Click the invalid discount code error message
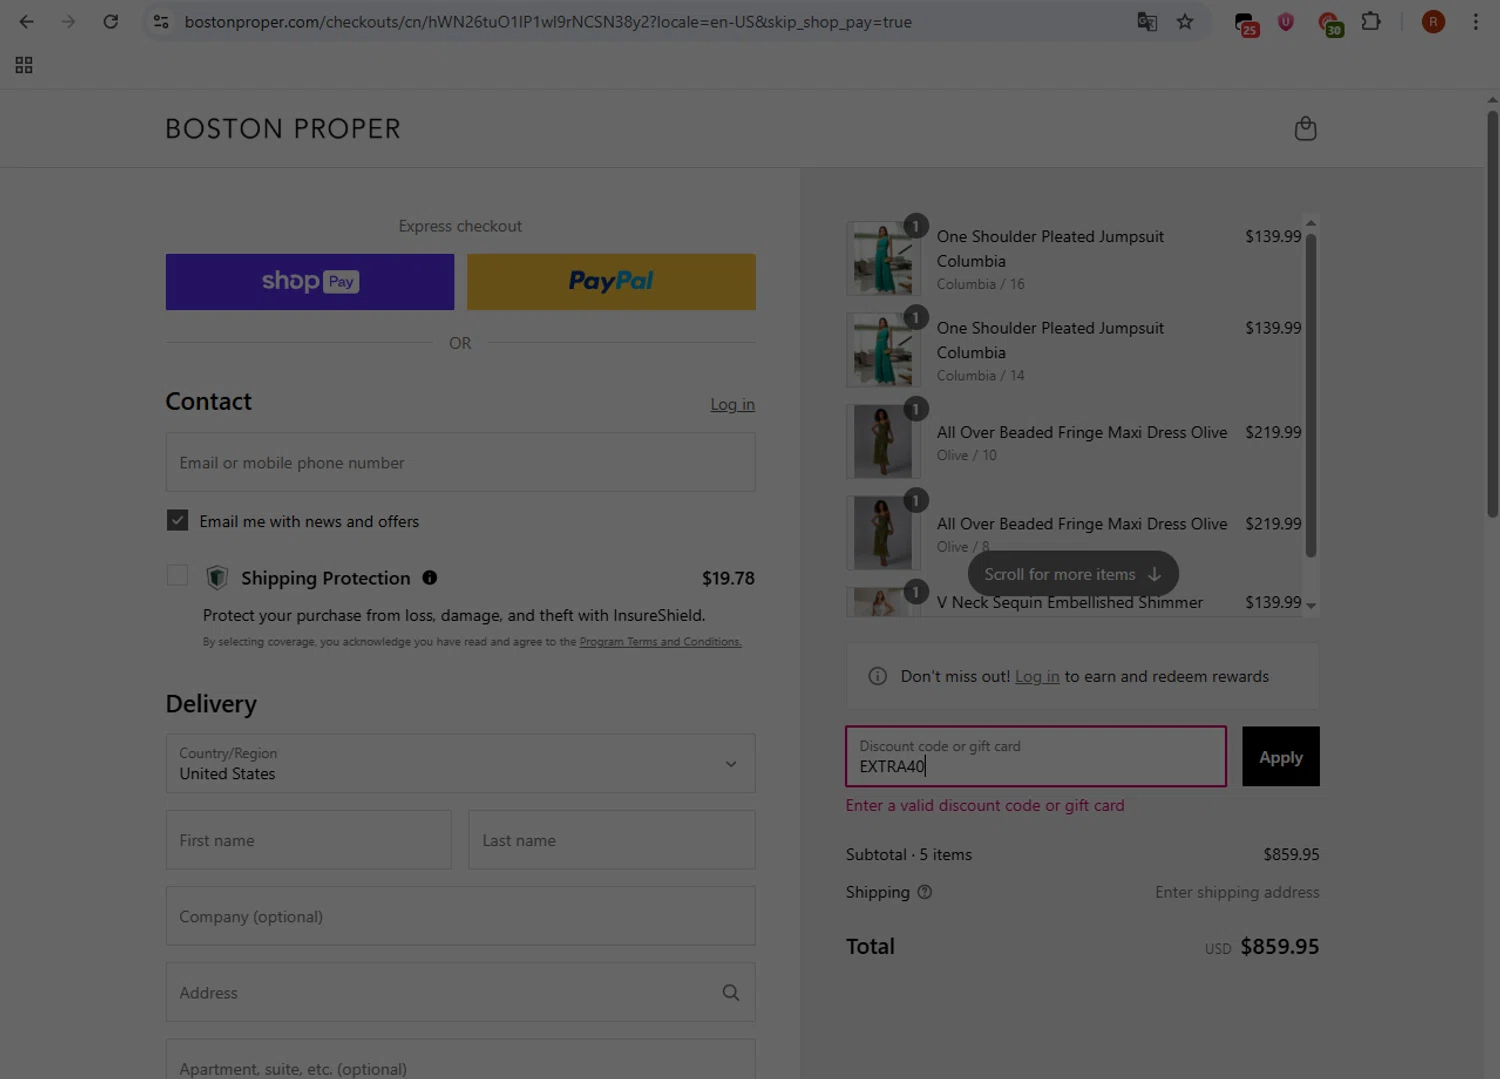 coord(985,805)
